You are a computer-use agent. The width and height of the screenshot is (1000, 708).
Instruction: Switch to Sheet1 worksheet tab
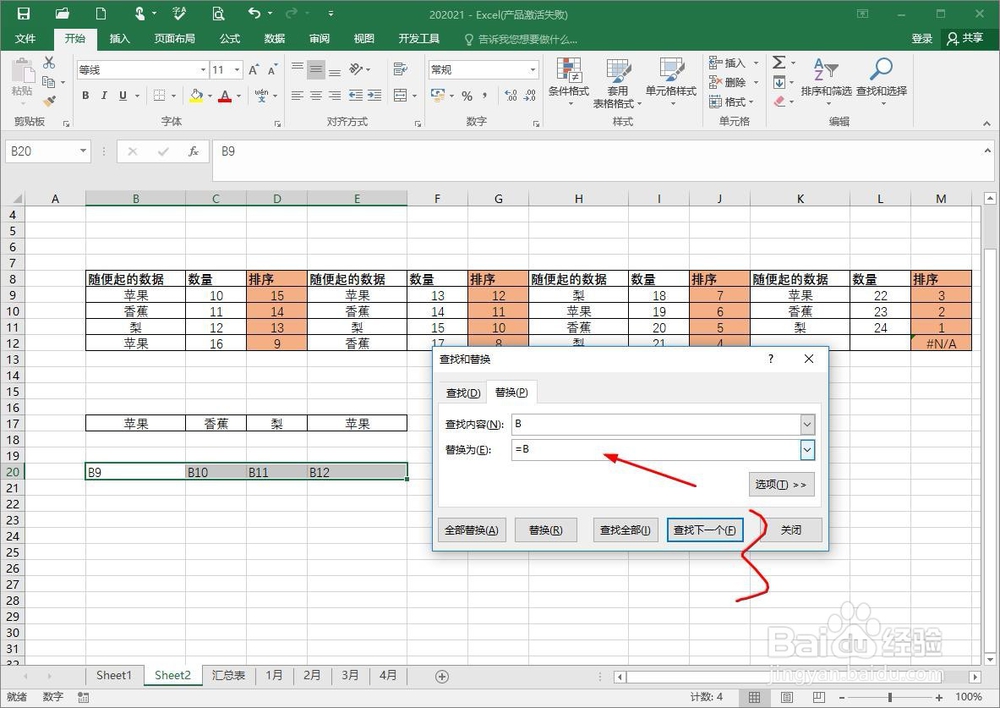114,675
